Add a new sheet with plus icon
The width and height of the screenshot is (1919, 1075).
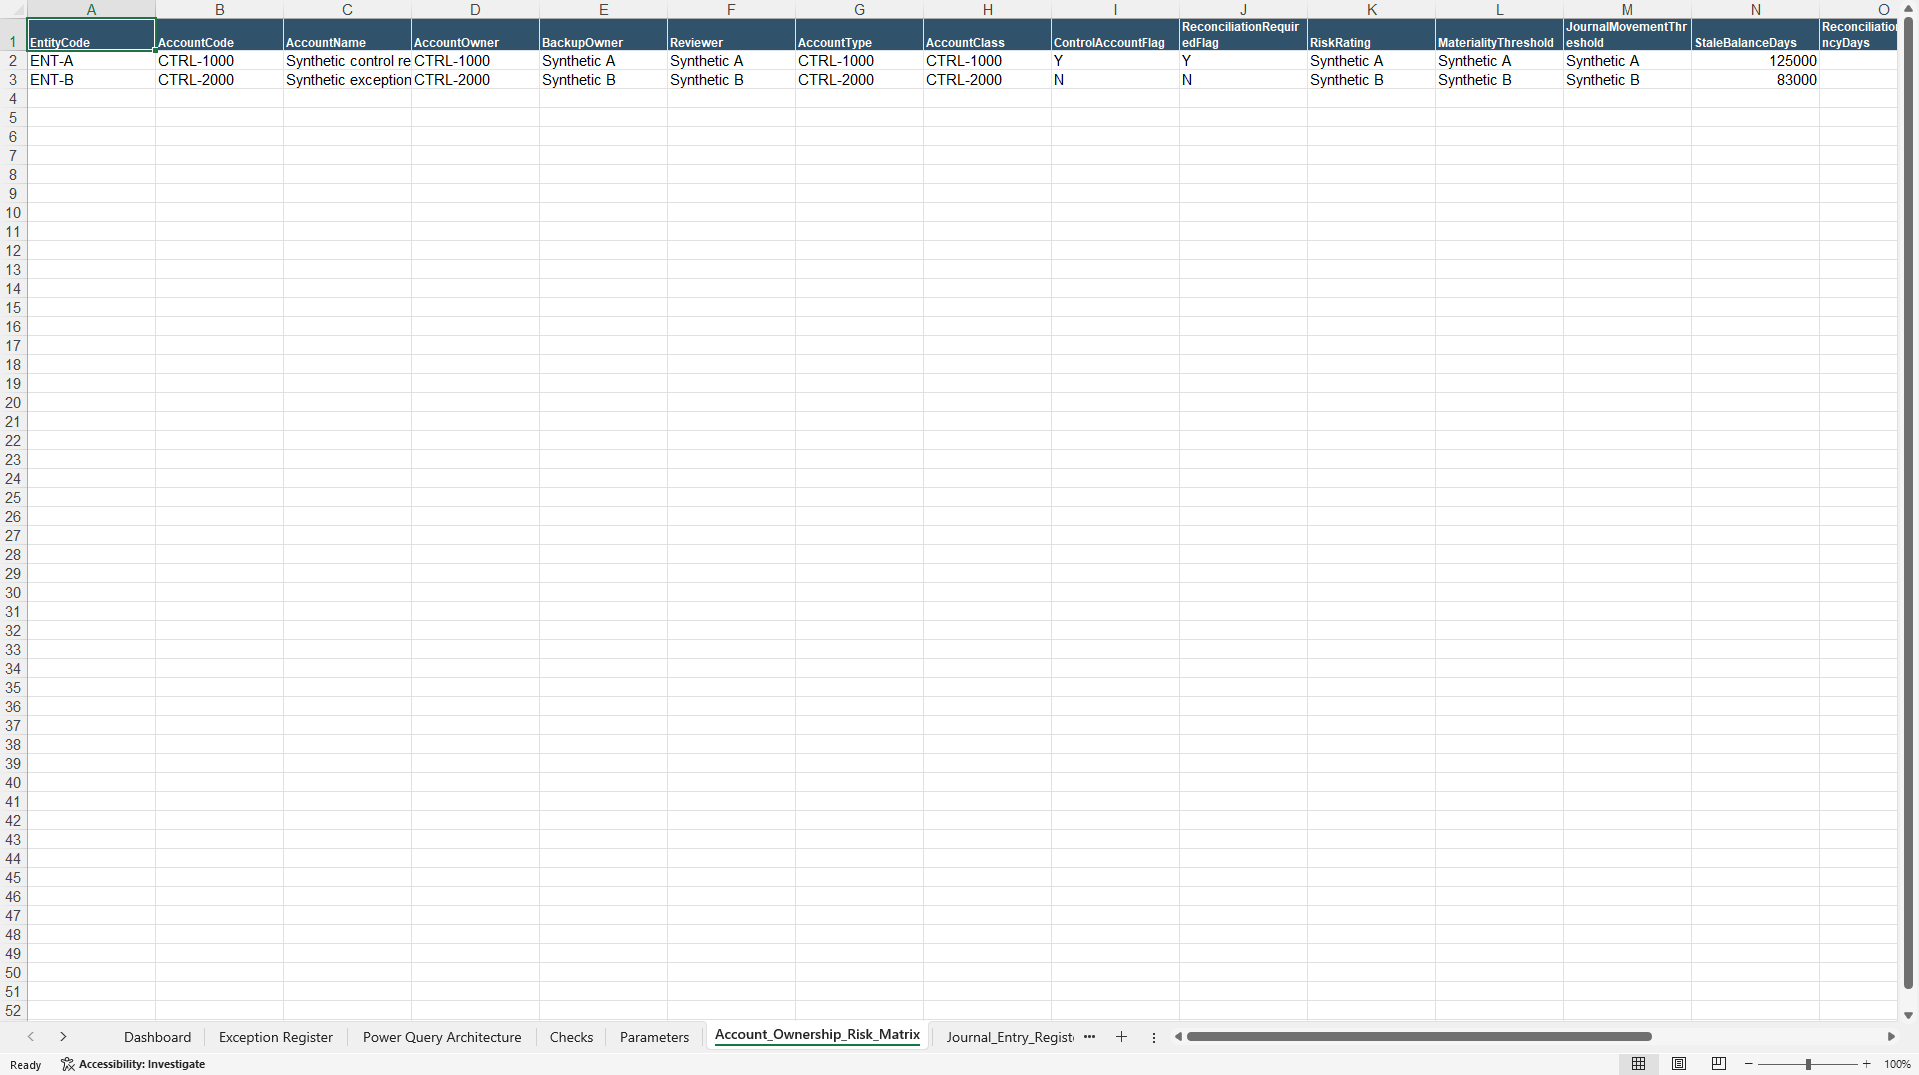coord(1121,1037)
